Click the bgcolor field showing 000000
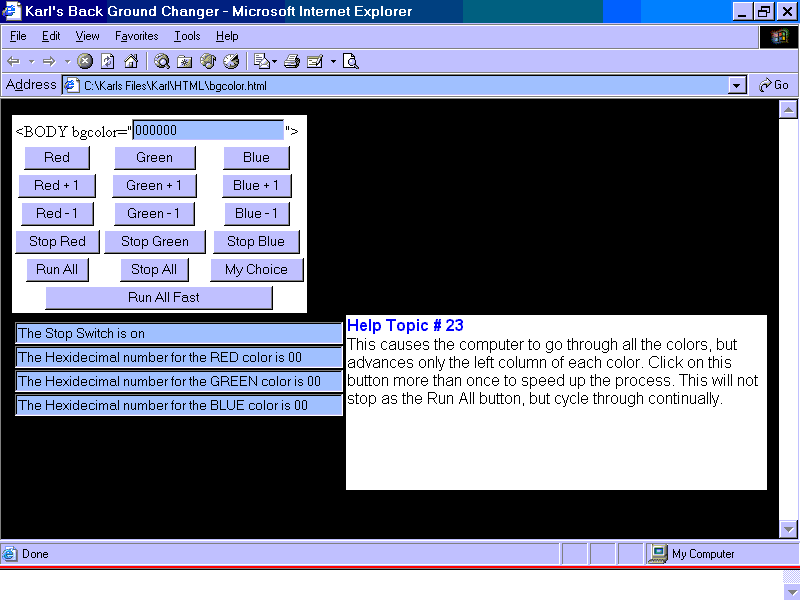800x600 pixels. click(208, 131)
